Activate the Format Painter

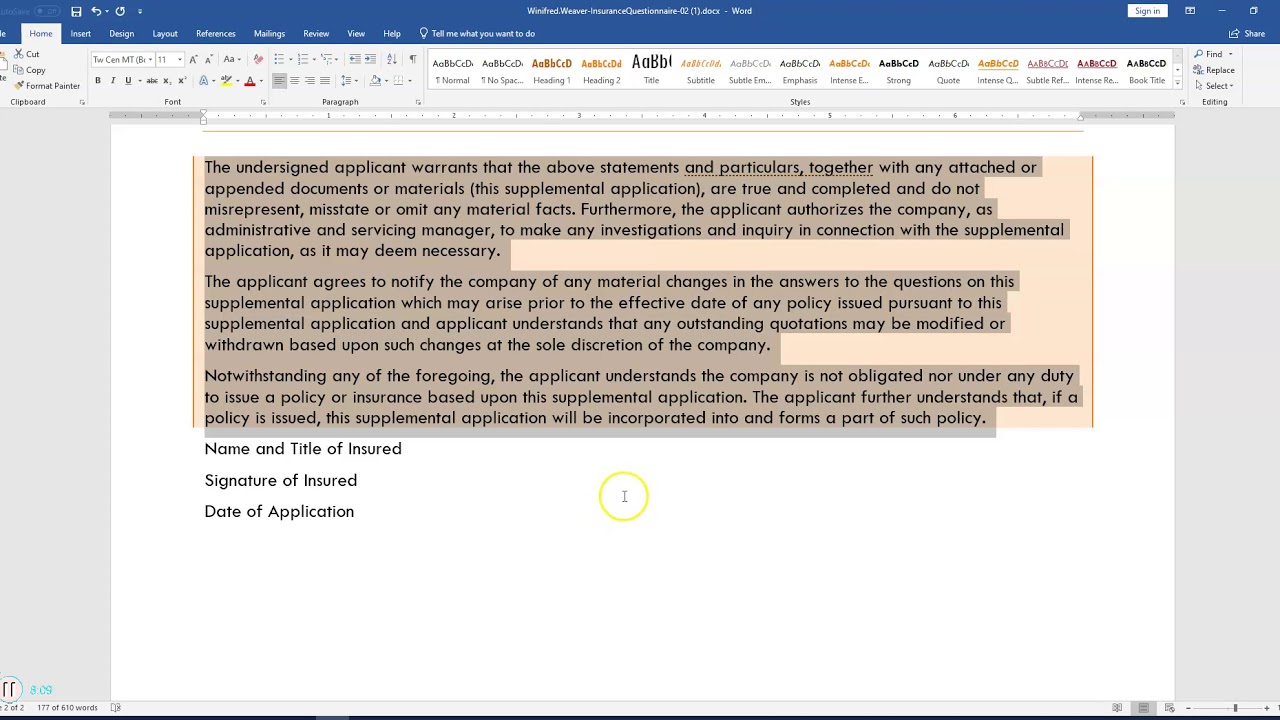pos(47,86)
